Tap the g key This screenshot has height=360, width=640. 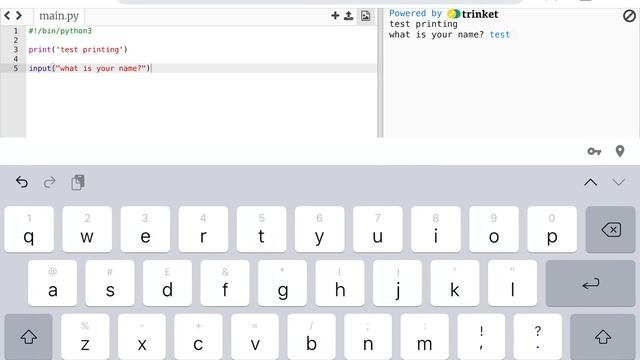pyautogui.click(x=282, y=283)
